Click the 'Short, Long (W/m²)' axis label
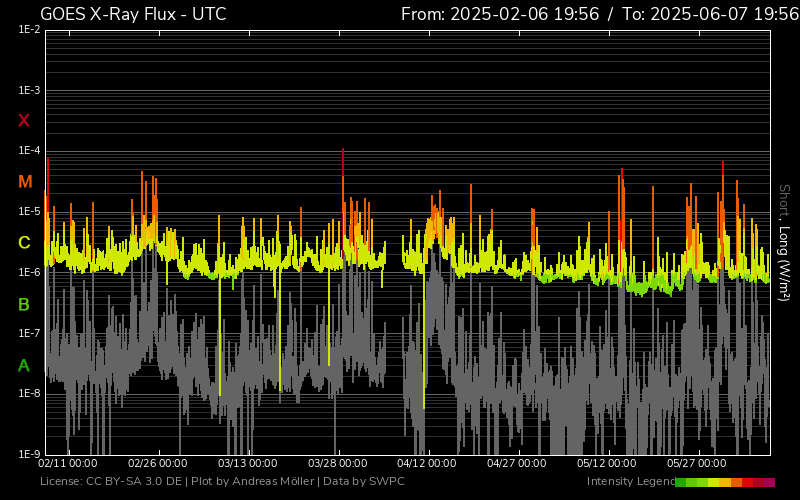Screen dimensions: 800x500 (x=784, y=243)
